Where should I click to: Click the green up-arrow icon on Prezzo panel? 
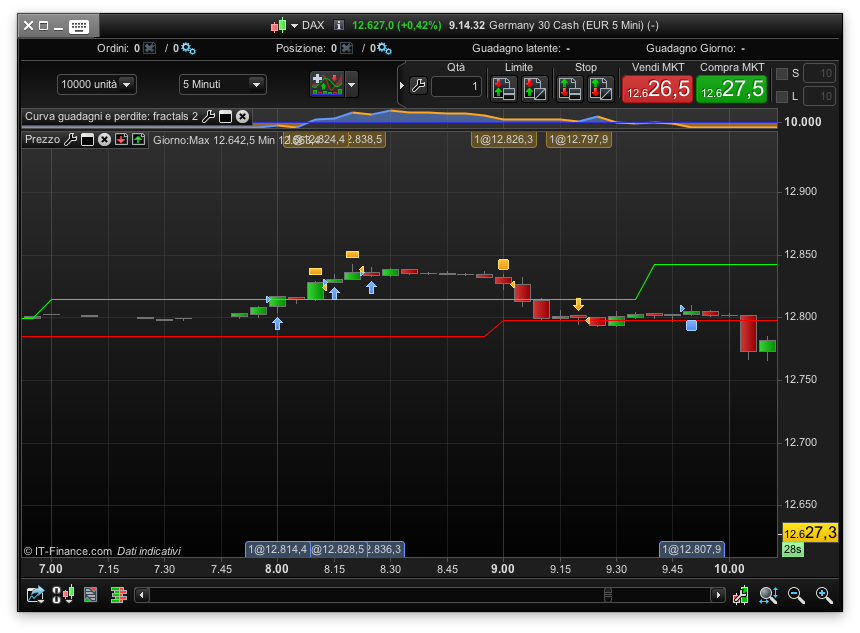click(138, 139)
